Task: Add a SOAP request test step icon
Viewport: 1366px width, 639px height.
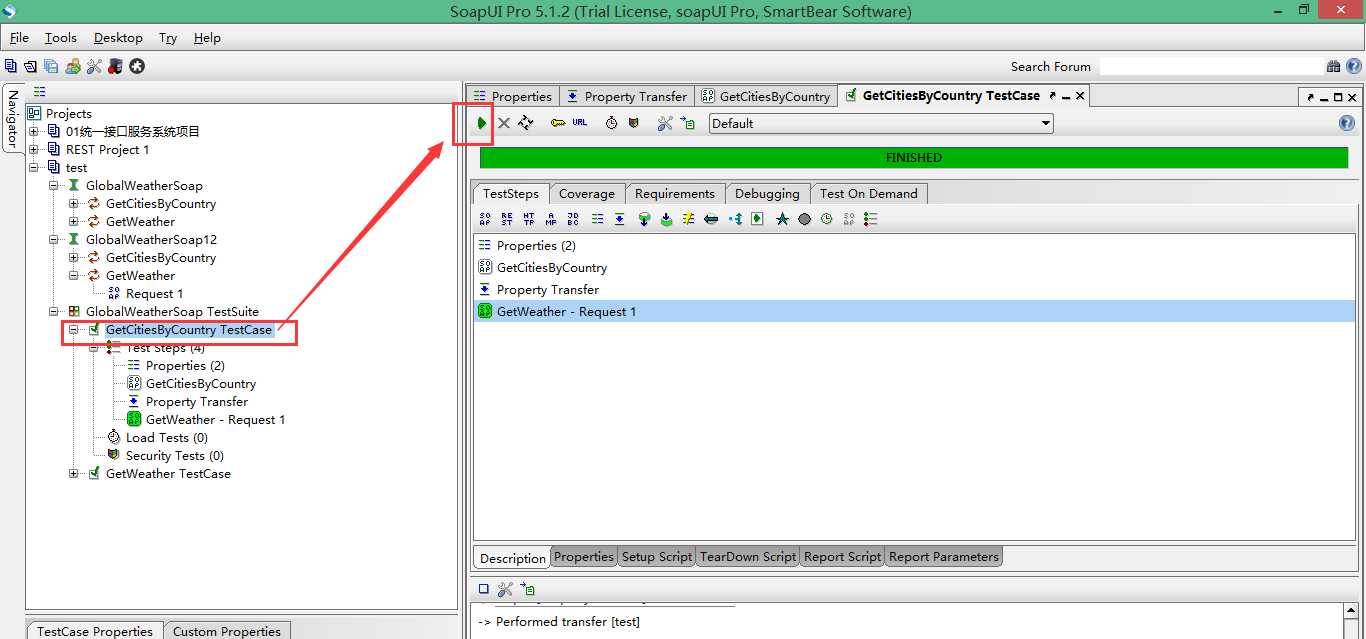Action: (485, 219)
